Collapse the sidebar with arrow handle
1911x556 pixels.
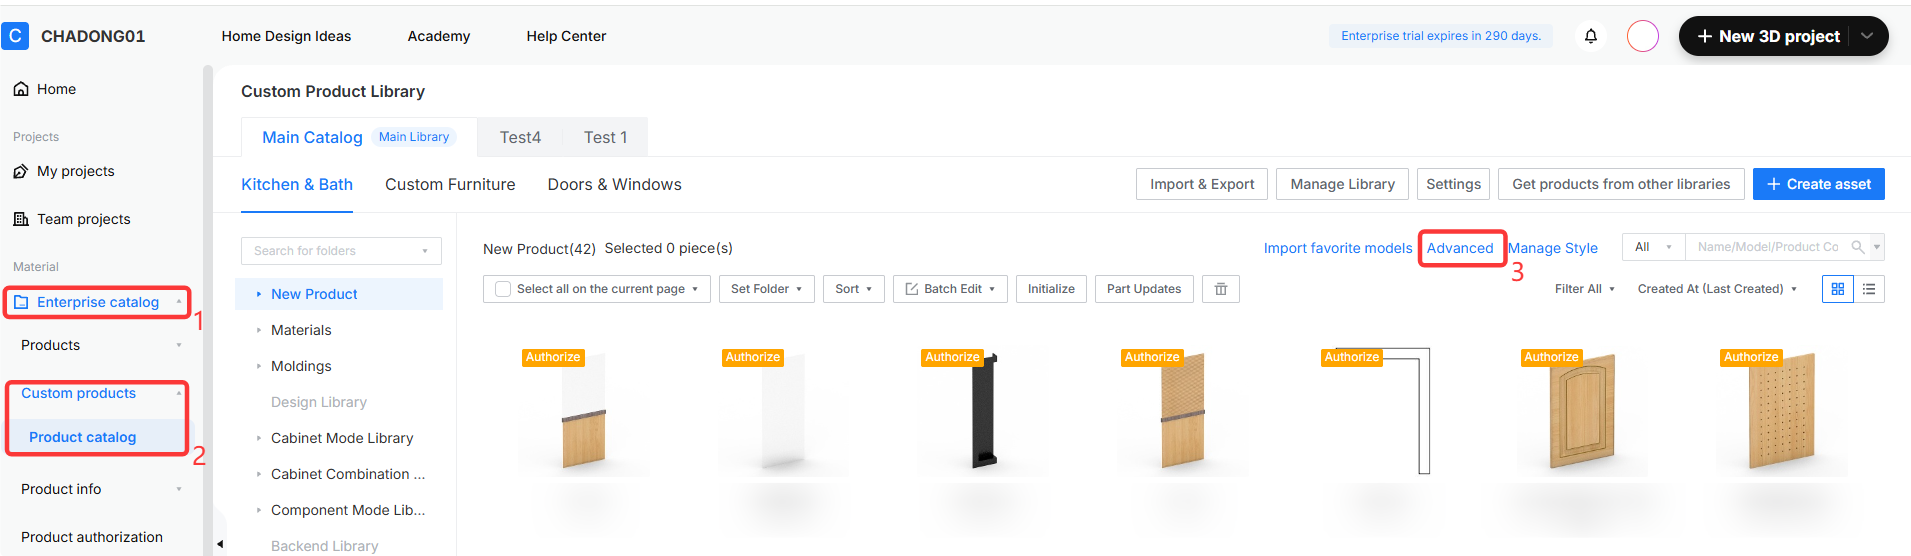(x=220, y=544)
